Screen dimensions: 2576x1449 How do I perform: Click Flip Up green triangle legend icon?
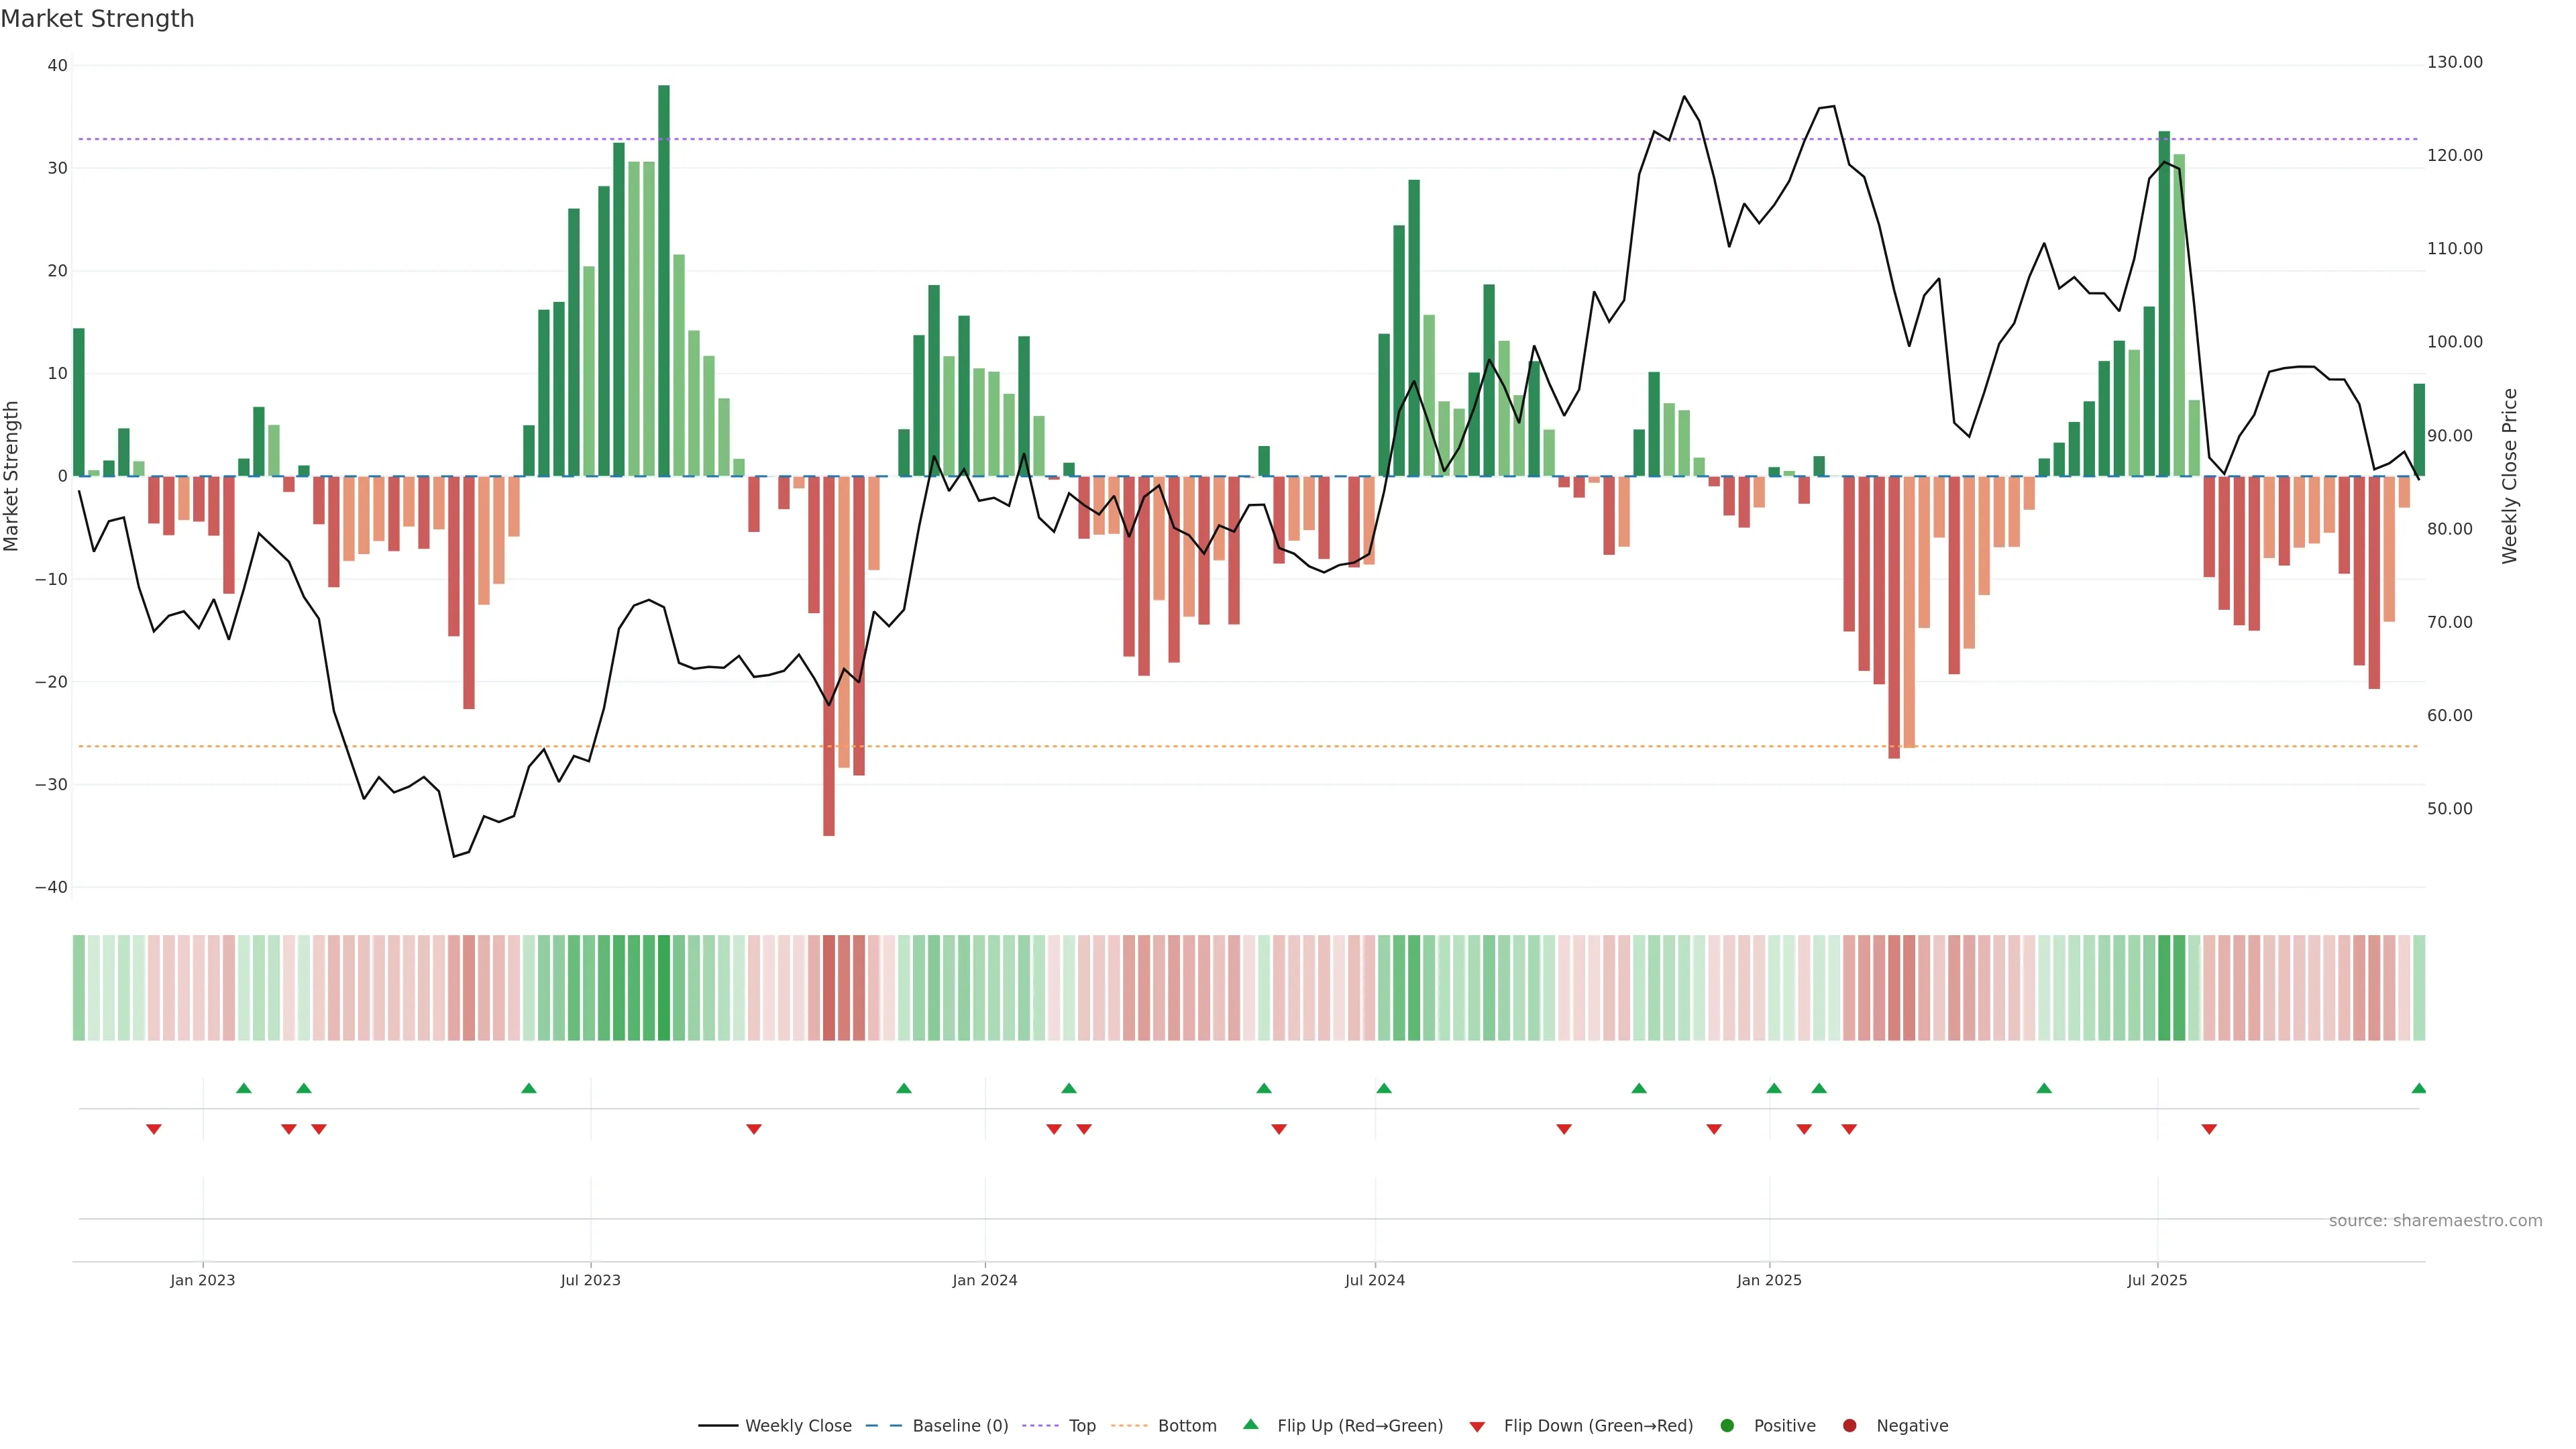(1250, 1425)
